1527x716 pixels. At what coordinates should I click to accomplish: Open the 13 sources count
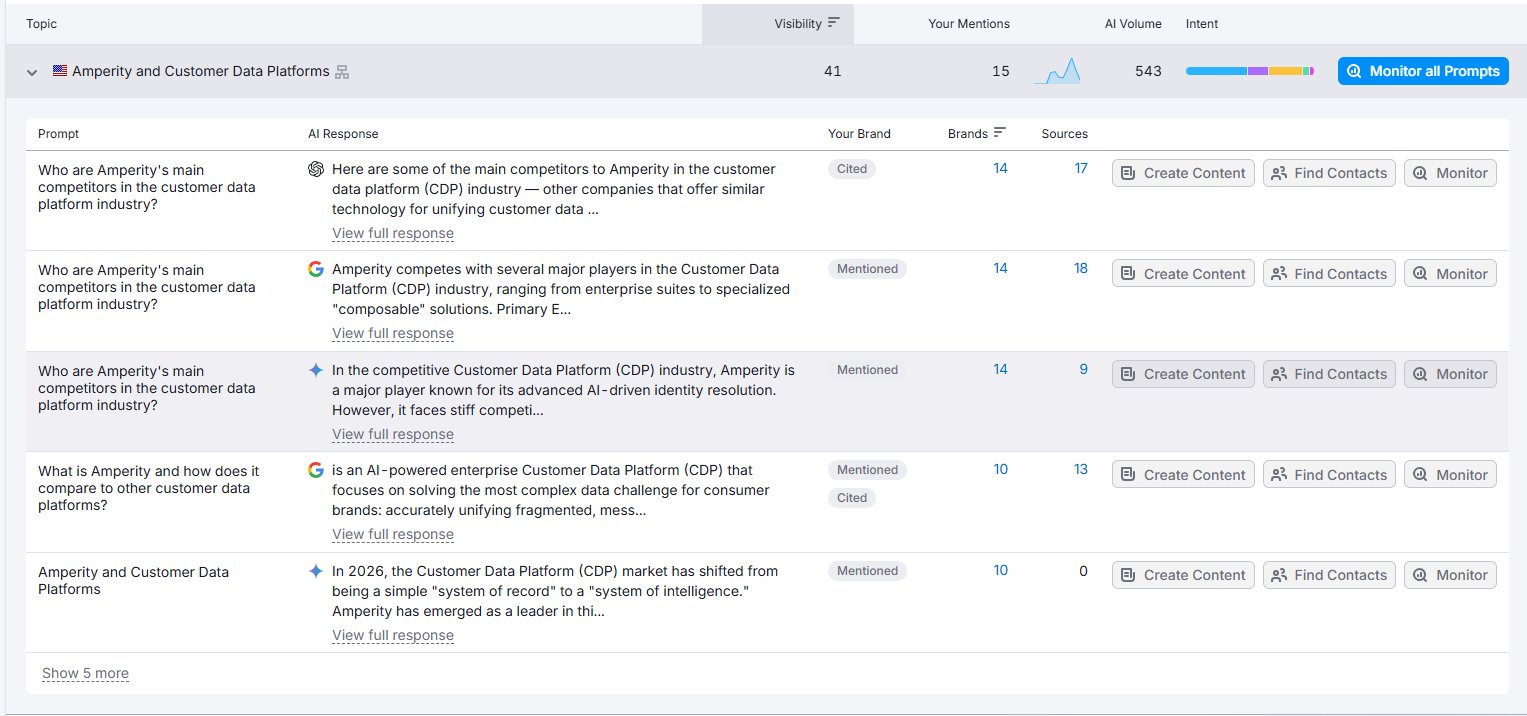(1081, 469)
